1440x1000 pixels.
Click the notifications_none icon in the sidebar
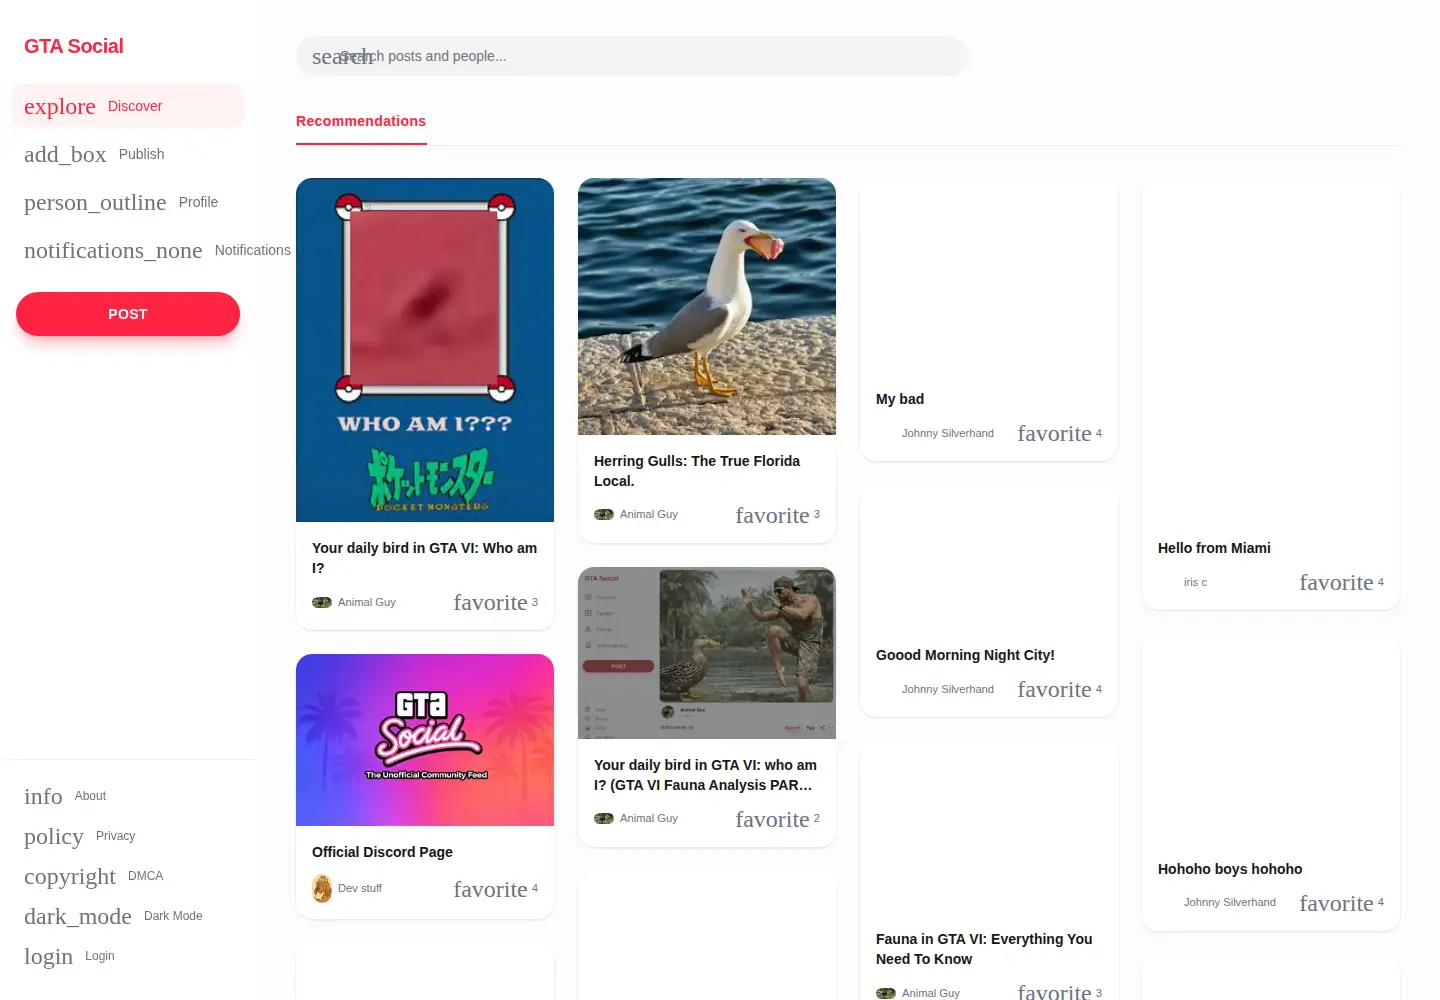point(113,250)
